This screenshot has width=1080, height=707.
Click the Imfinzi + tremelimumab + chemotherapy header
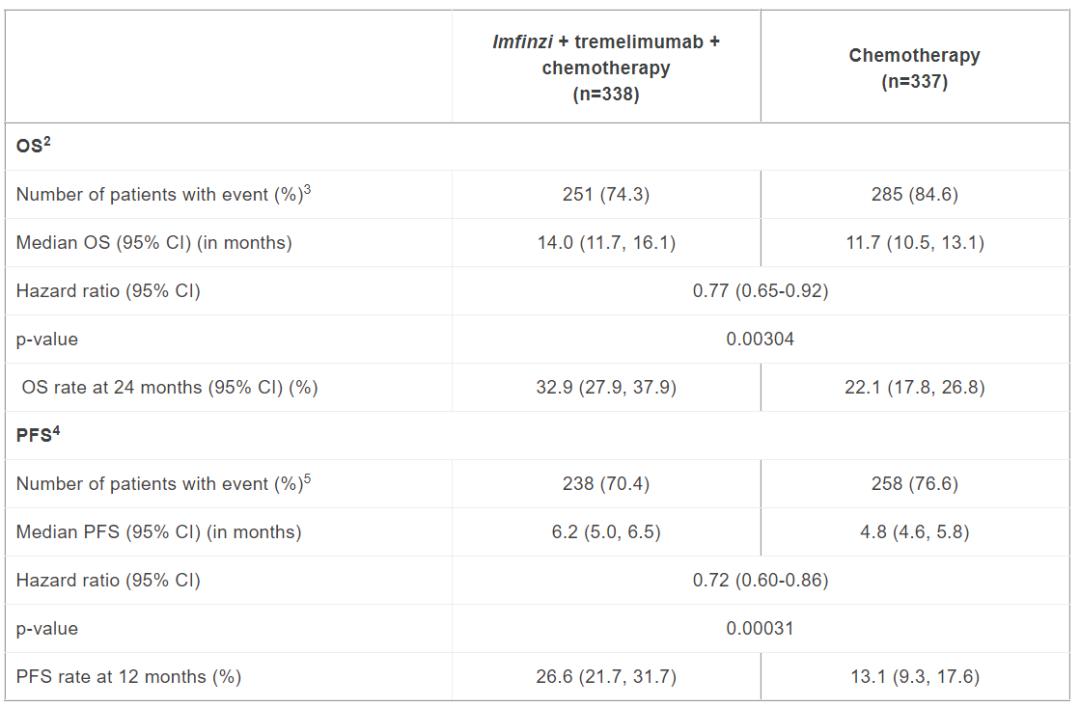coord(606,68)
